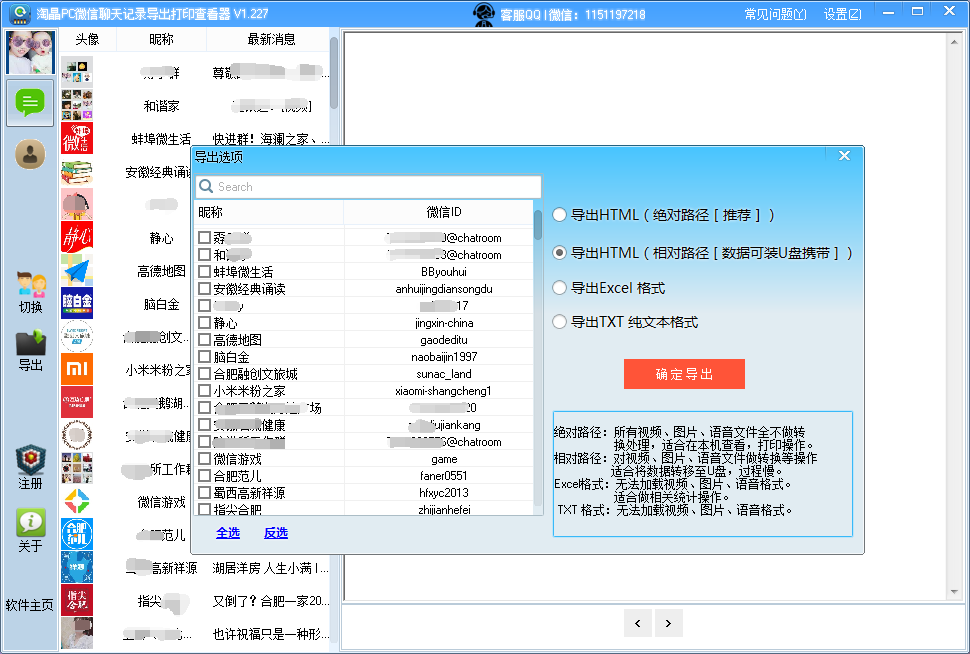This screenshot has width=970, height=654.
Task: Click the green chat messages sidebar icon
Action: tap(29, 102)
